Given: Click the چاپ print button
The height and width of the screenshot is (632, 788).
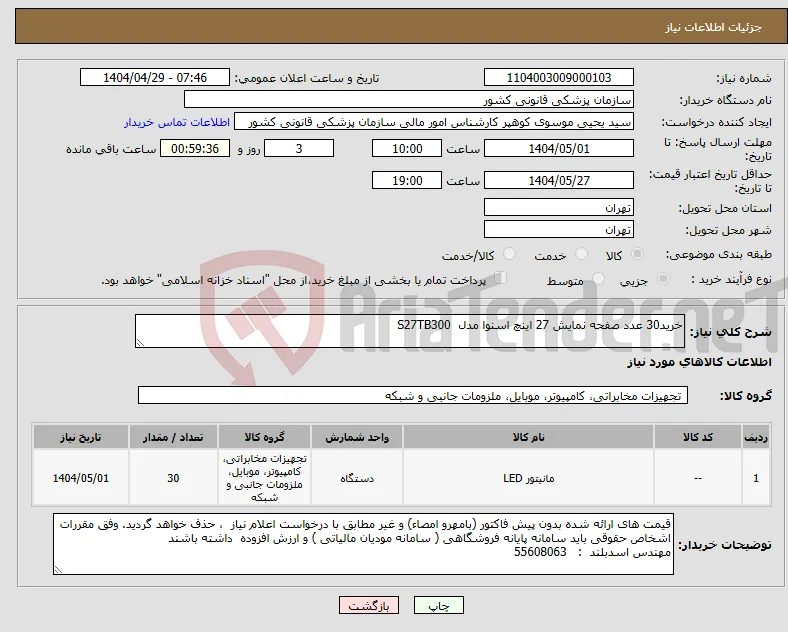Looking at the screenshot, I should tap(439, 605).
